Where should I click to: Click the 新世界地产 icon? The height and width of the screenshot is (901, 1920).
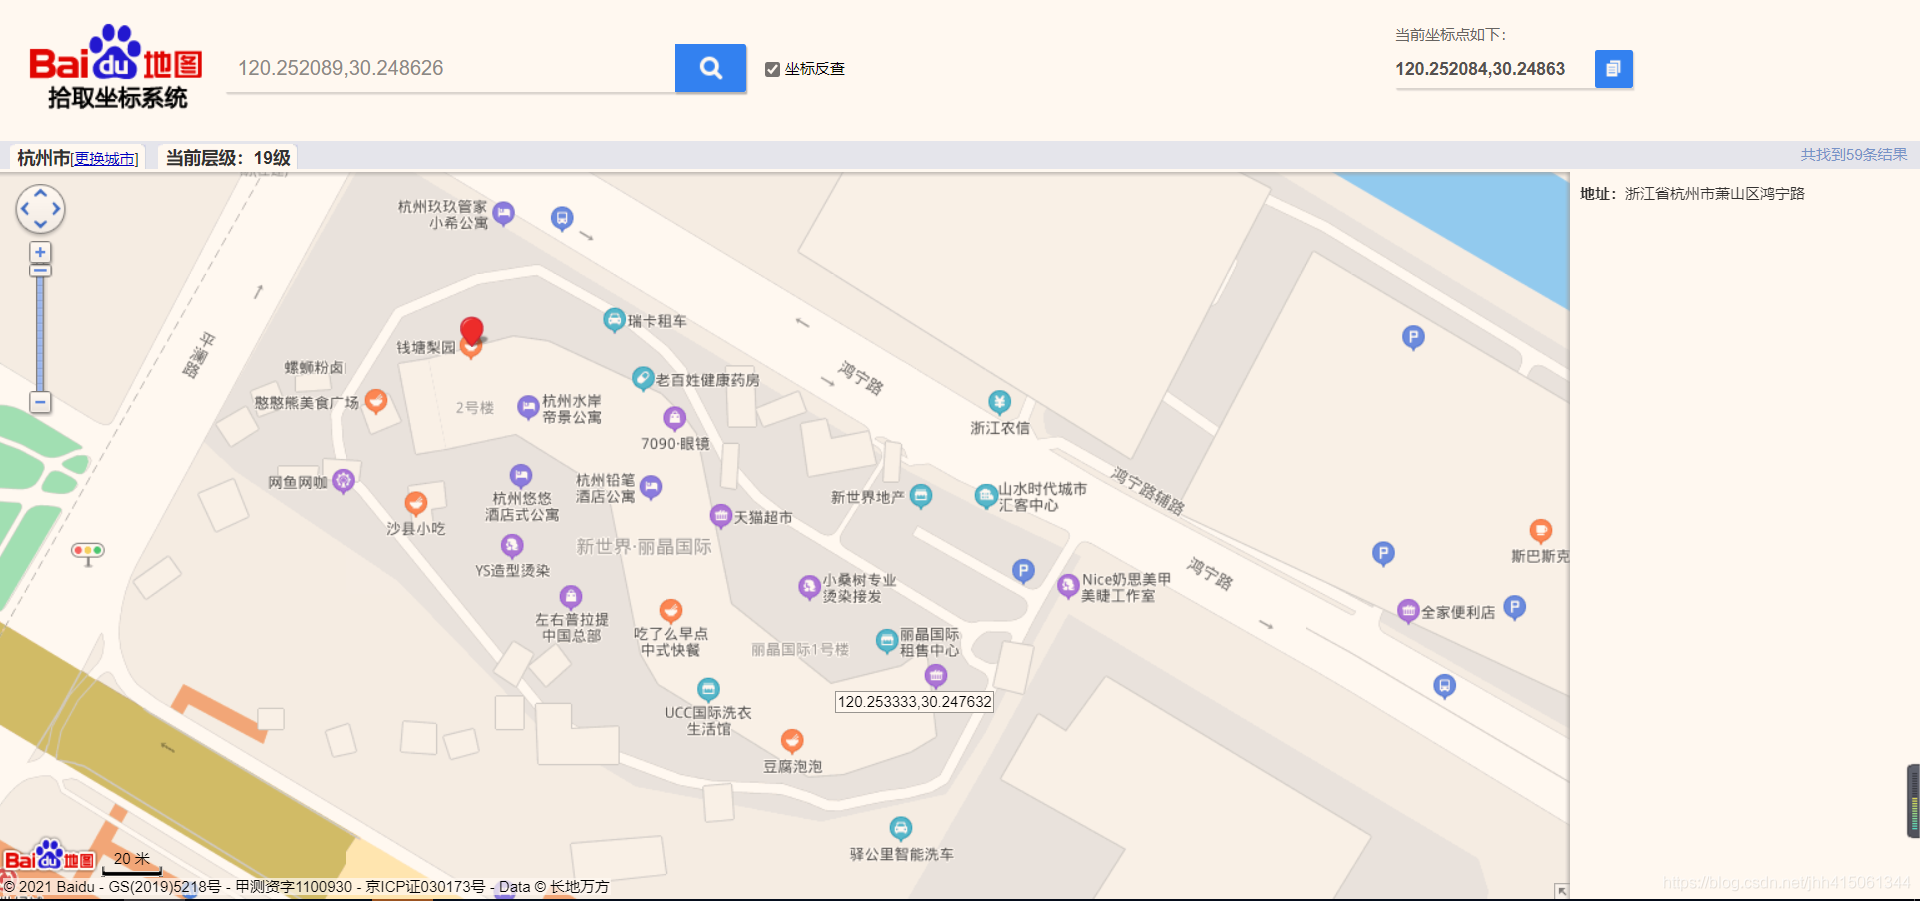(x=921, y=496)
